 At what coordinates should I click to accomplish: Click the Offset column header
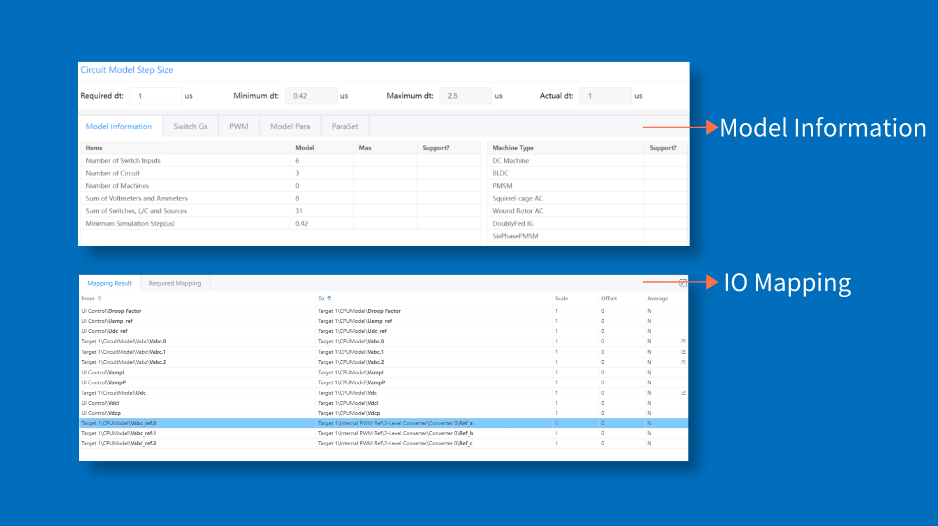point(608,298)
